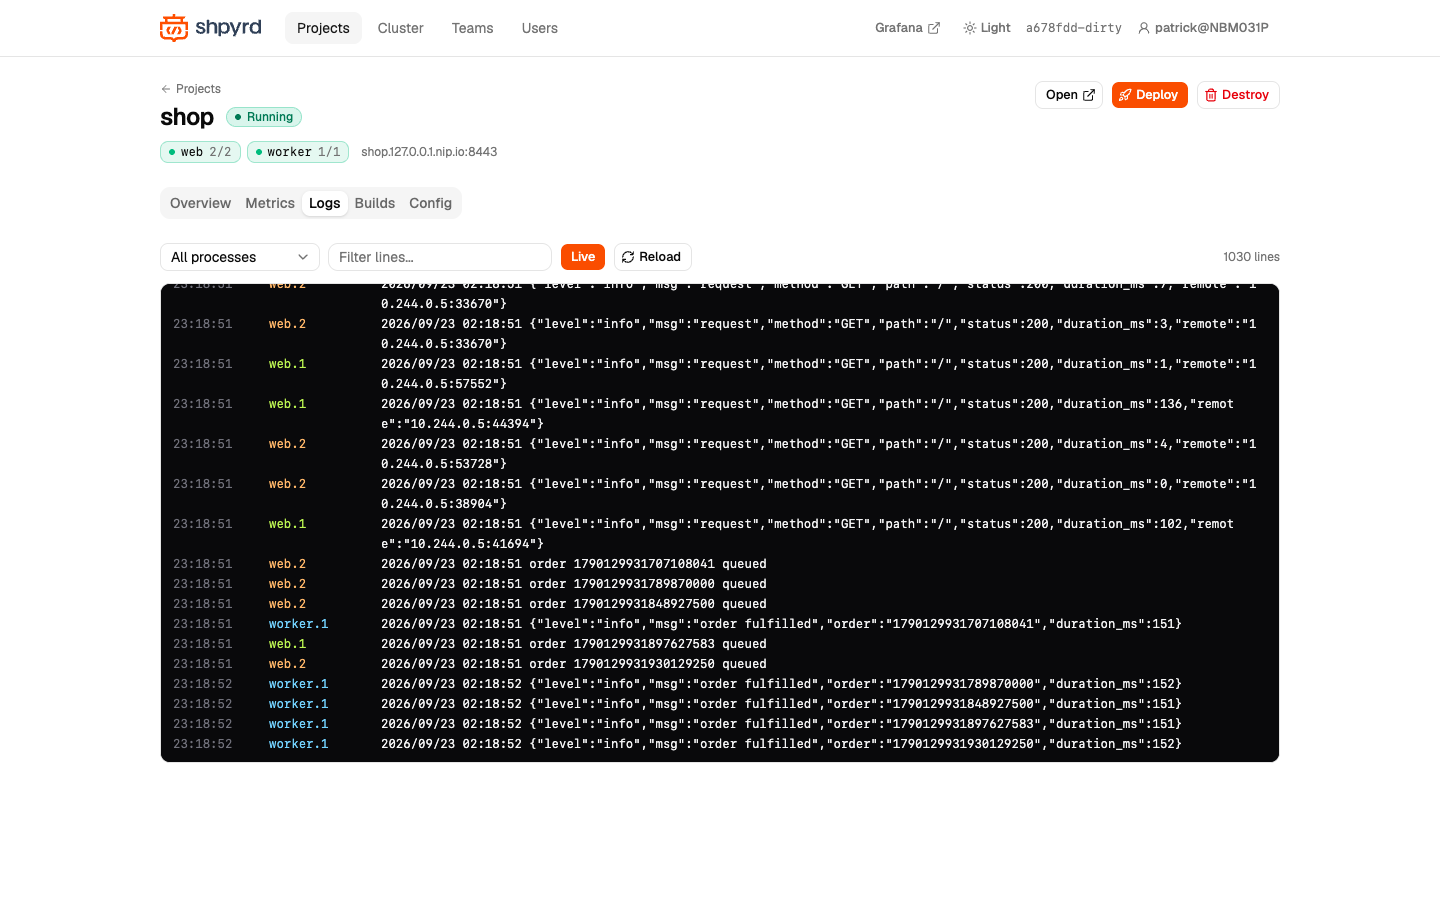Open the Users nav item
Screen dimensions: 1440x900
[540, 28]
